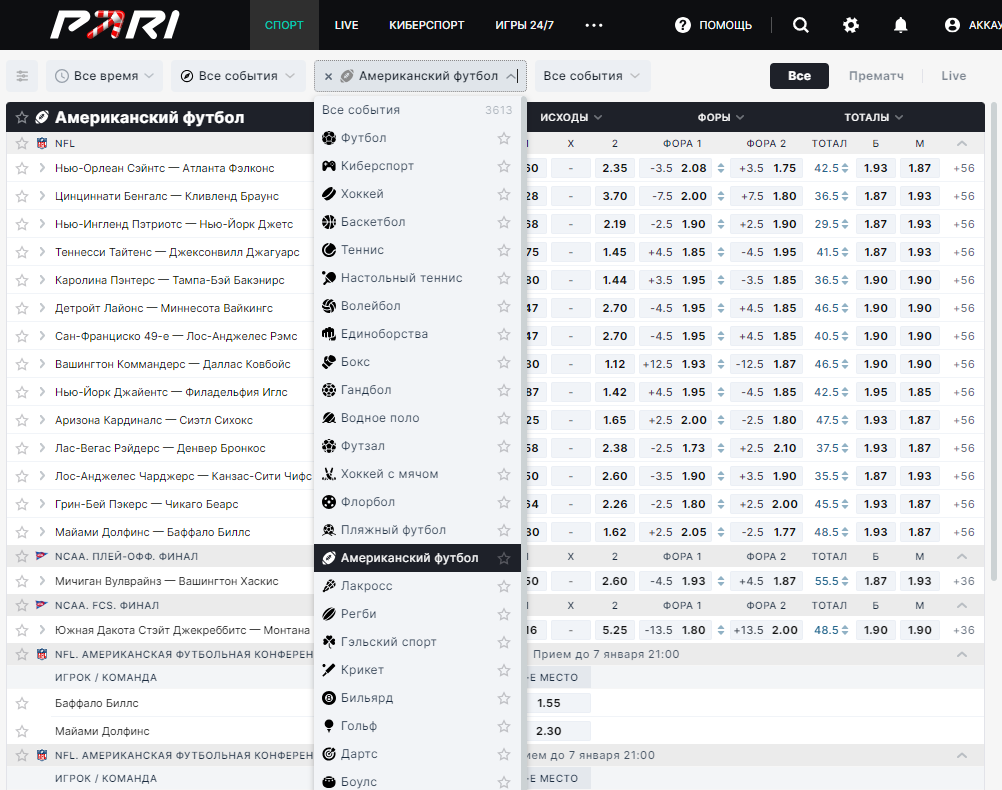Select Теннис in the sport list

point(418,250)
